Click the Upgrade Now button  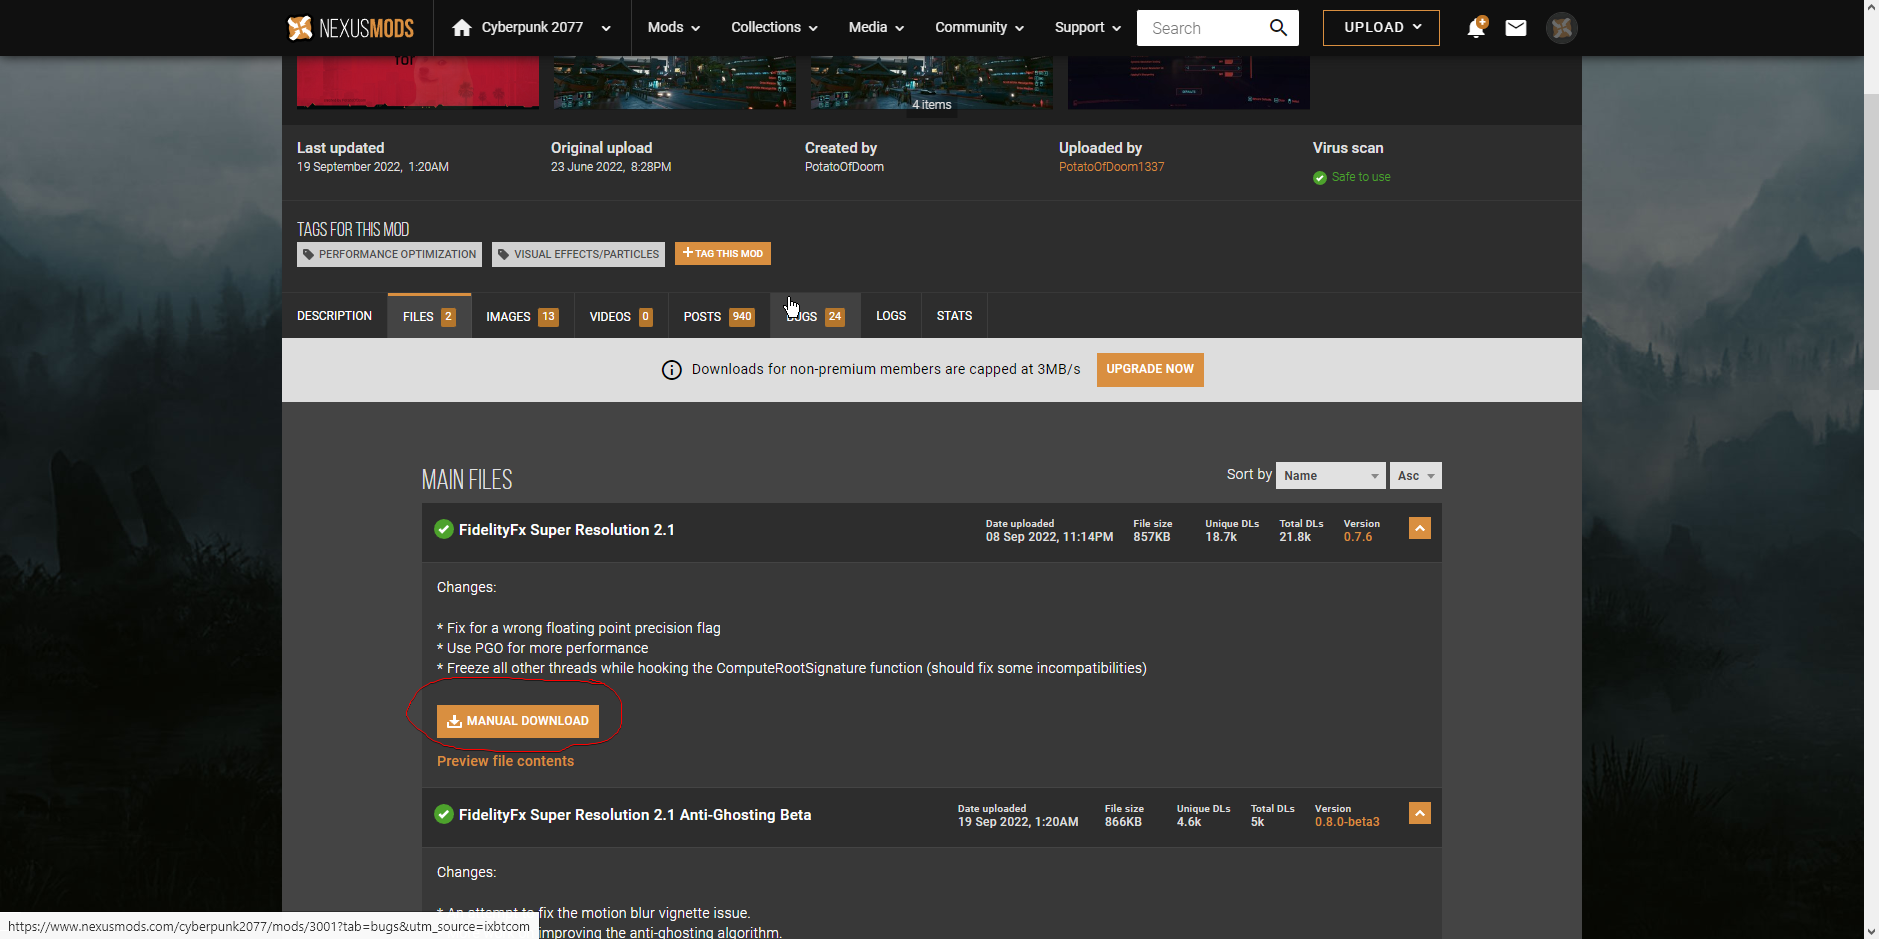pos(1150,370)
